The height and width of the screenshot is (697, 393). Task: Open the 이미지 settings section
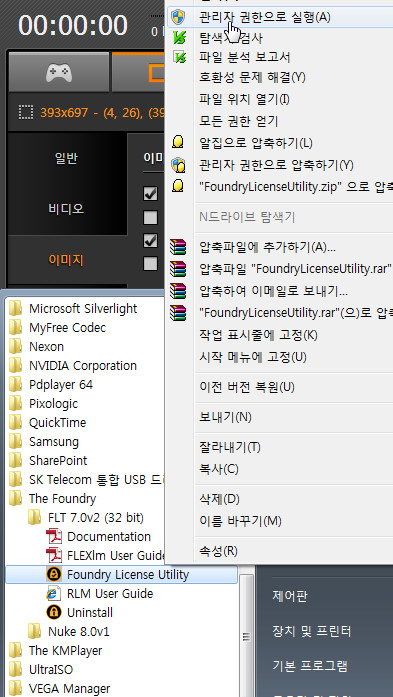(67, 260)
